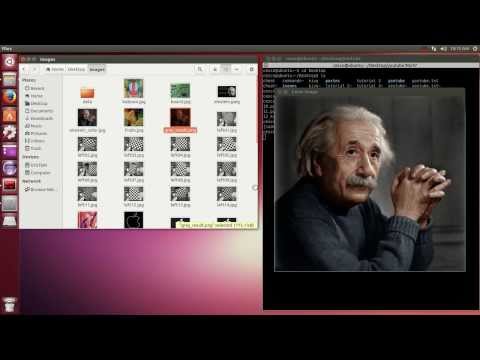Open the Files launcher icon
Image resolution: width=480 pixels, height=360 pixels.
(9, 79)
